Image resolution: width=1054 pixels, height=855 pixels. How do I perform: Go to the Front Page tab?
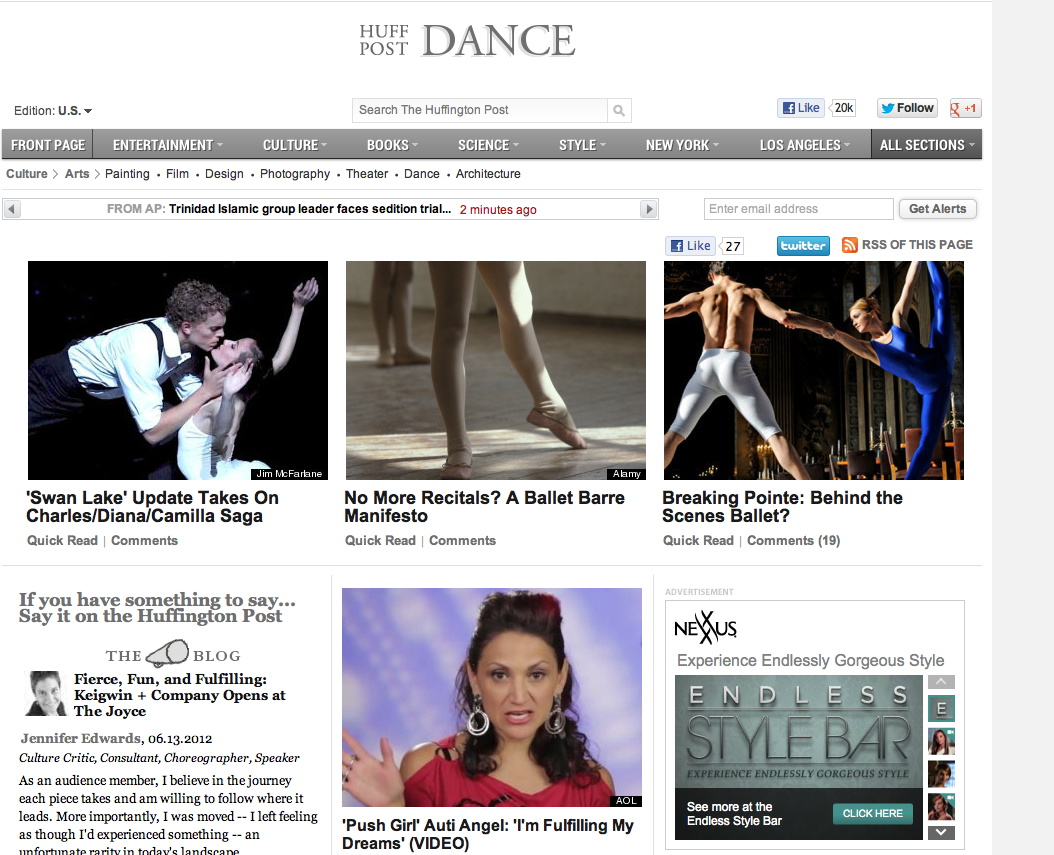[48, 145]
